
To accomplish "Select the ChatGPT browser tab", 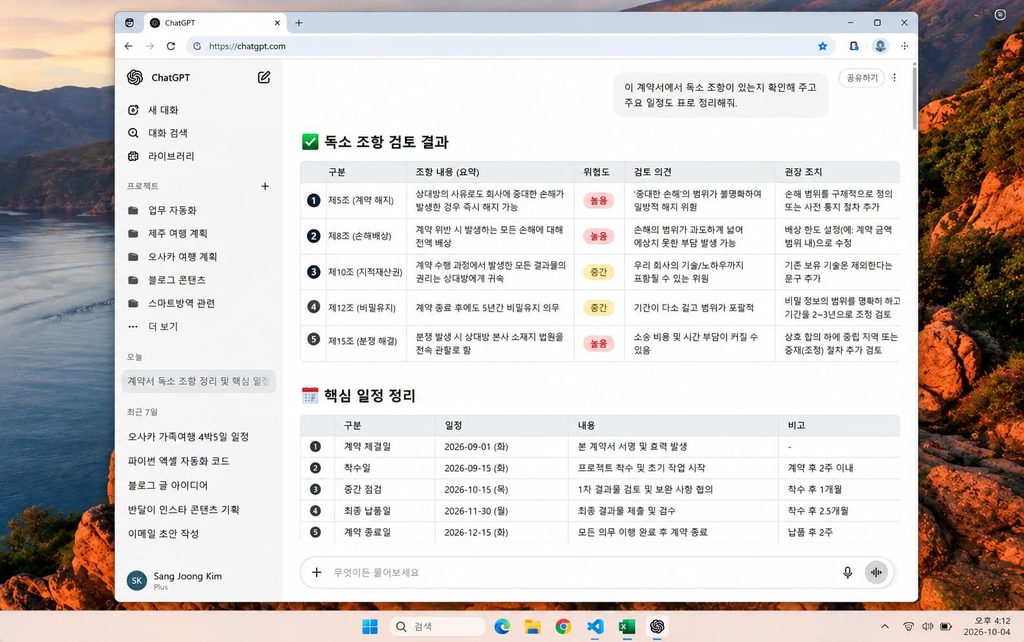I will [x=216, y=23].
